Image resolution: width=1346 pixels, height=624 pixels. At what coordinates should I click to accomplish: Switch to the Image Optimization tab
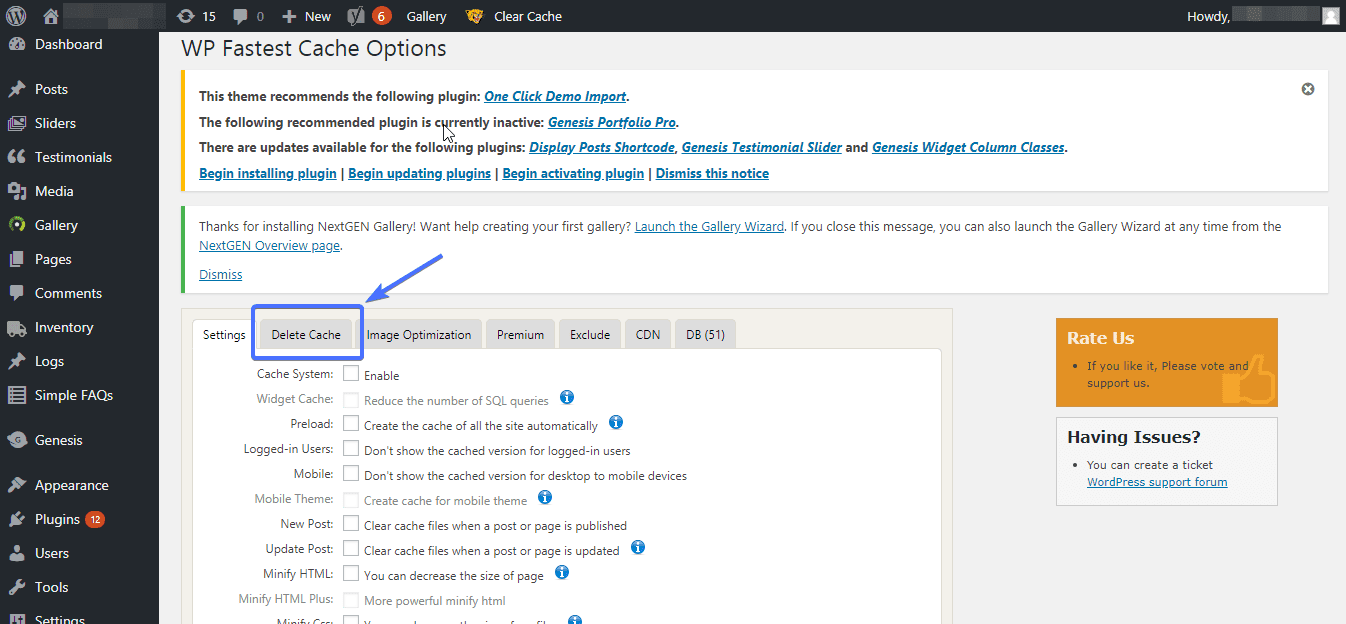click(419, 335)
